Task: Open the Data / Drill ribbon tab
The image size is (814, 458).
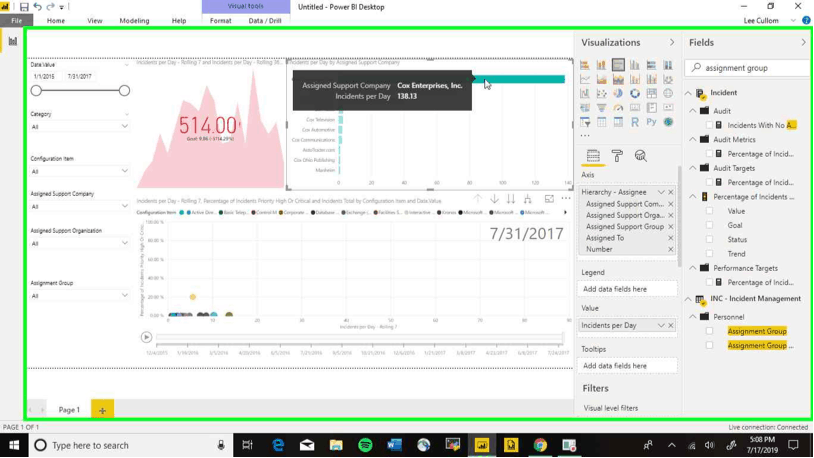Action: (265, 21)
